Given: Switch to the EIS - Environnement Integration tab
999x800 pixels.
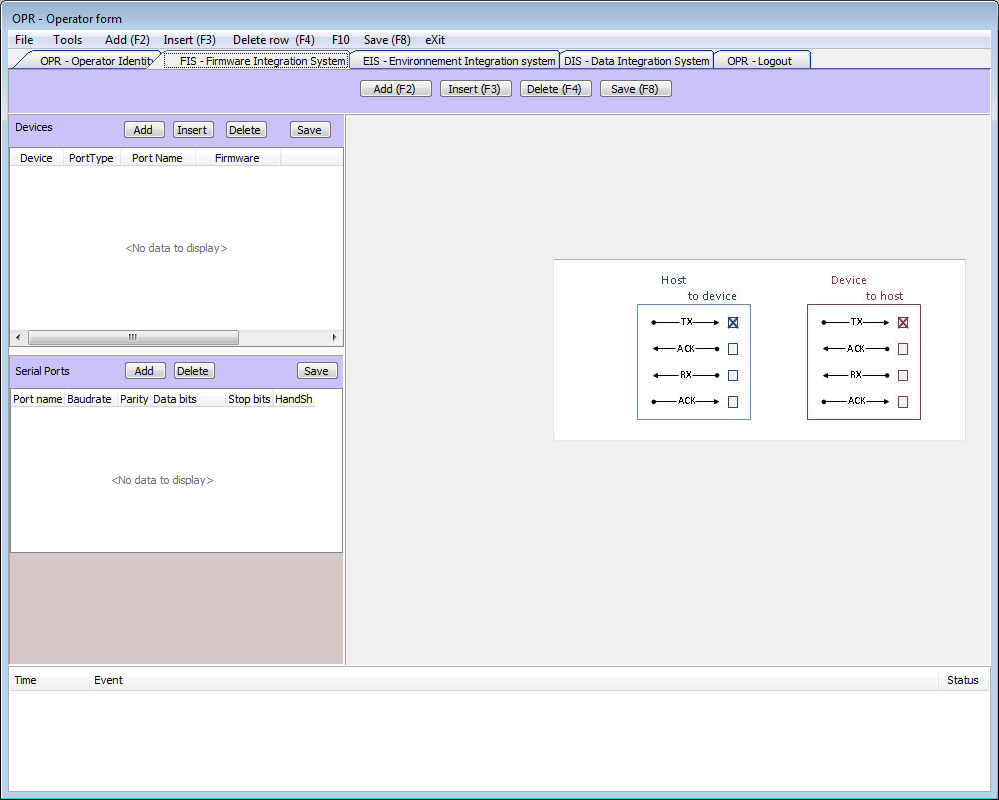Looking at the screenshot, I should coord(458,61).
